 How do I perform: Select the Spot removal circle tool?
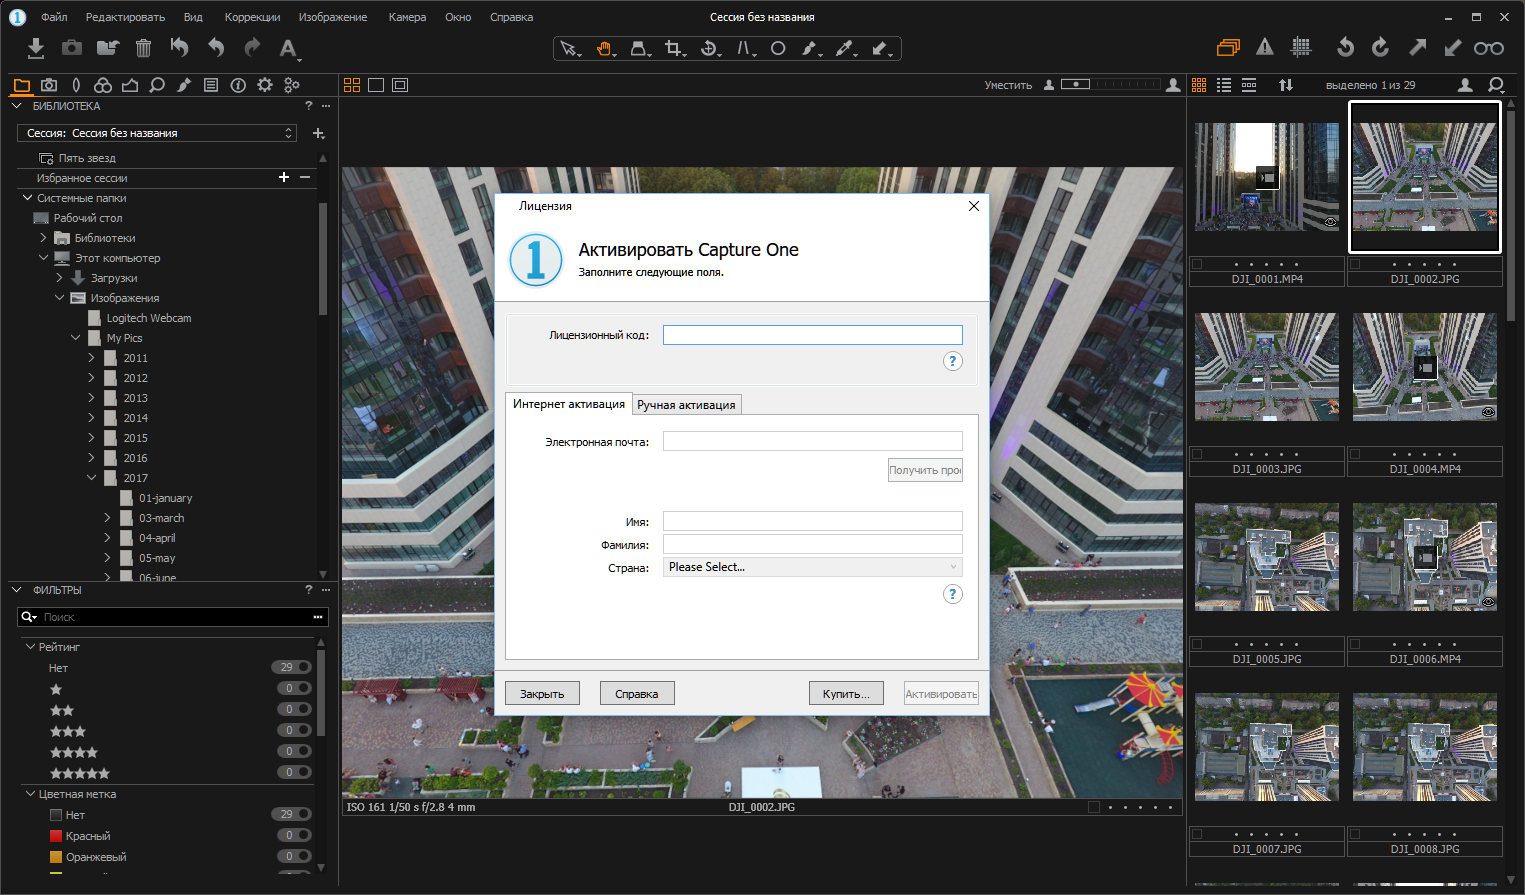click(x=778, y=49)
